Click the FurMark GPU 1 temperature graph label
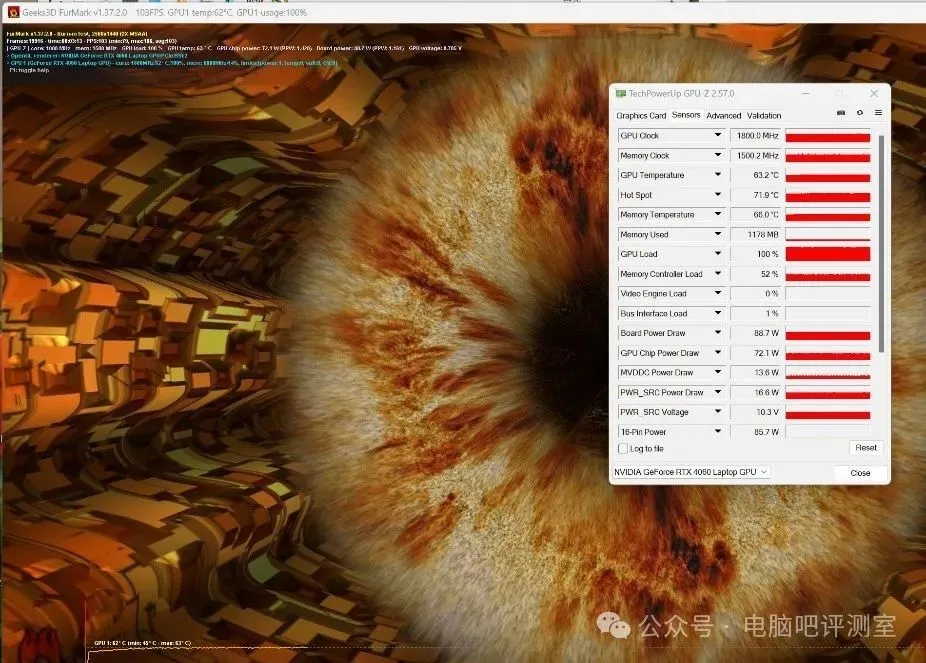 click(x=143, y=643)
